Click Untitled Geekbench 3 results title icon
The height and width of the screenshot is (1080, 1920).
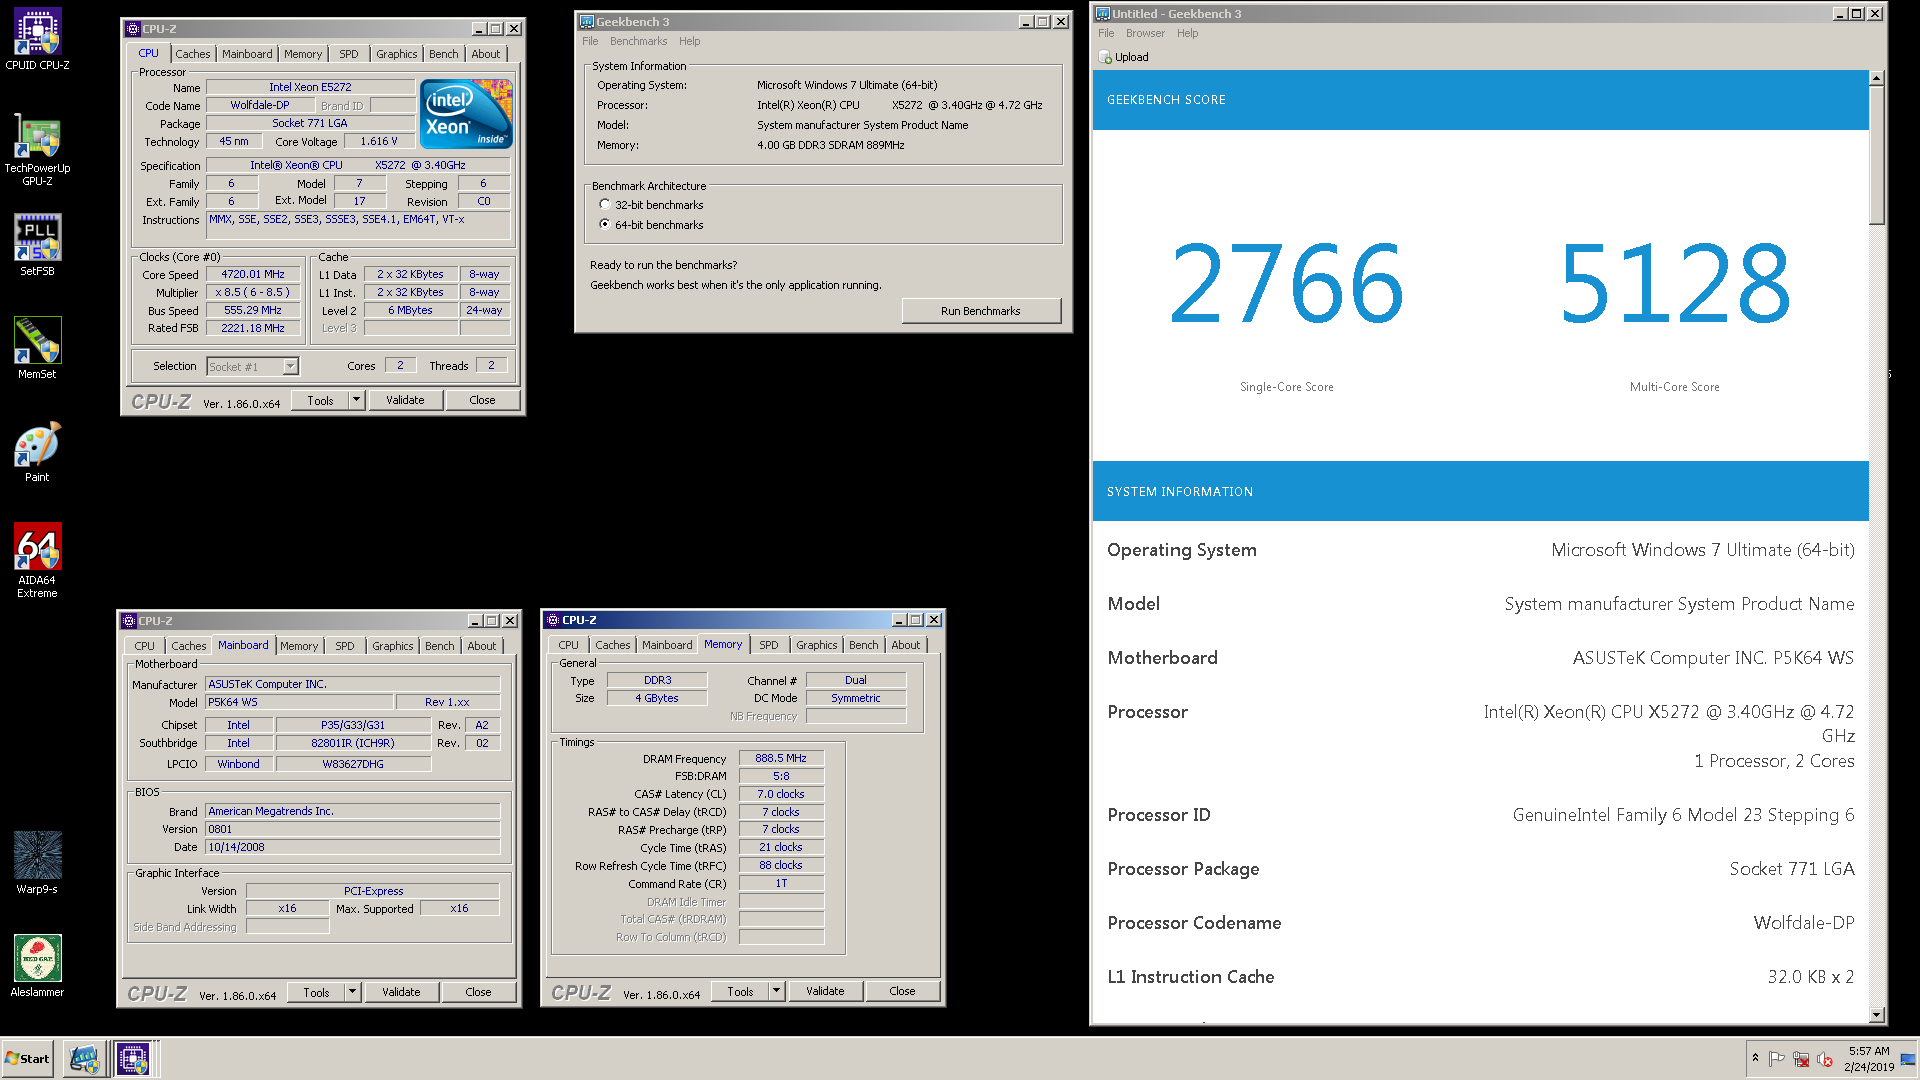[x=1103, y=13]
